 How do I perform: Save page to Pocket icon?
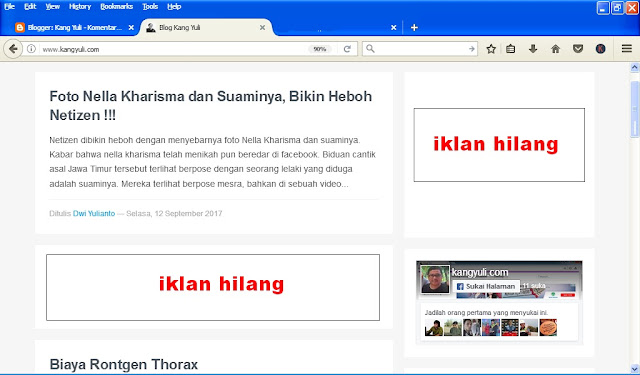[x=578, y=49]
